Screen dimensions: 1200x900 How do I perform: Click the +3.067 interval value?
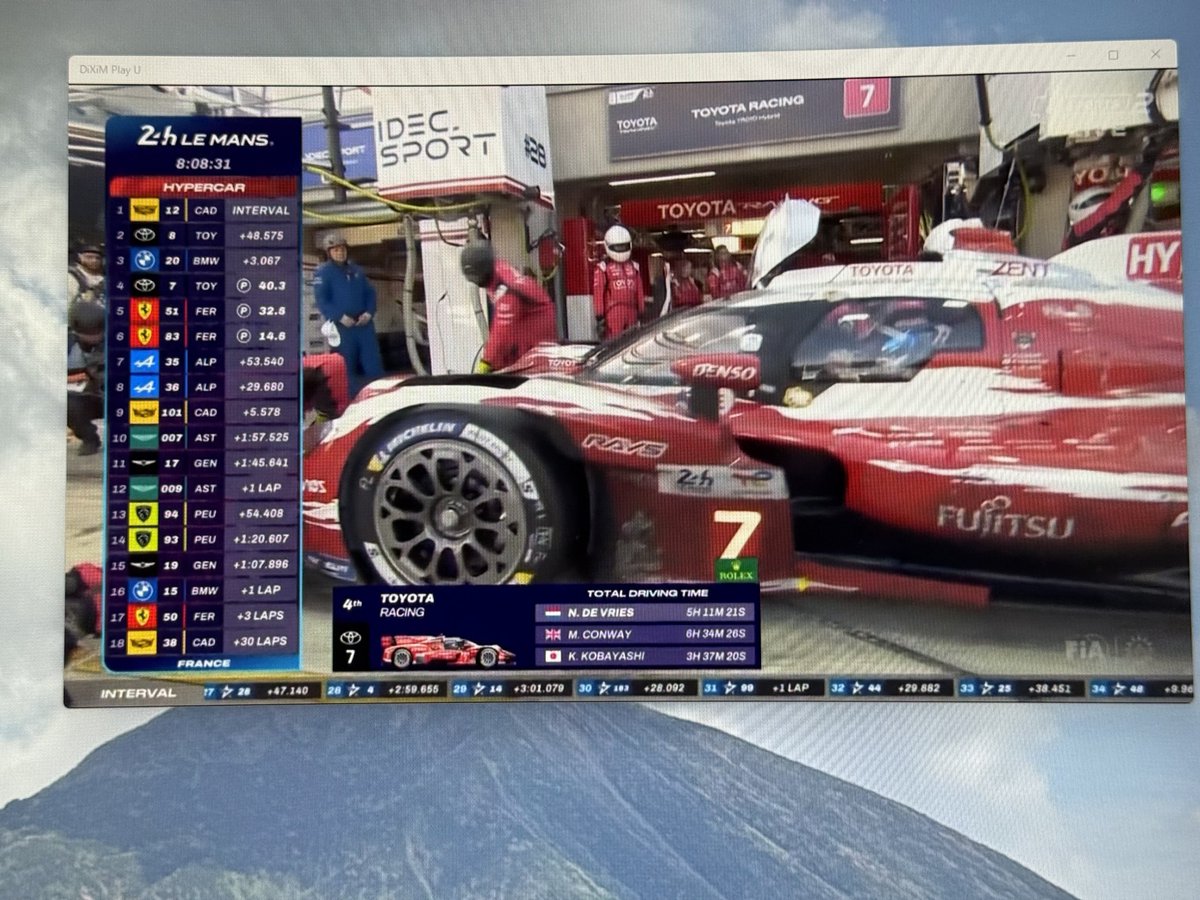tap(264, 260)
